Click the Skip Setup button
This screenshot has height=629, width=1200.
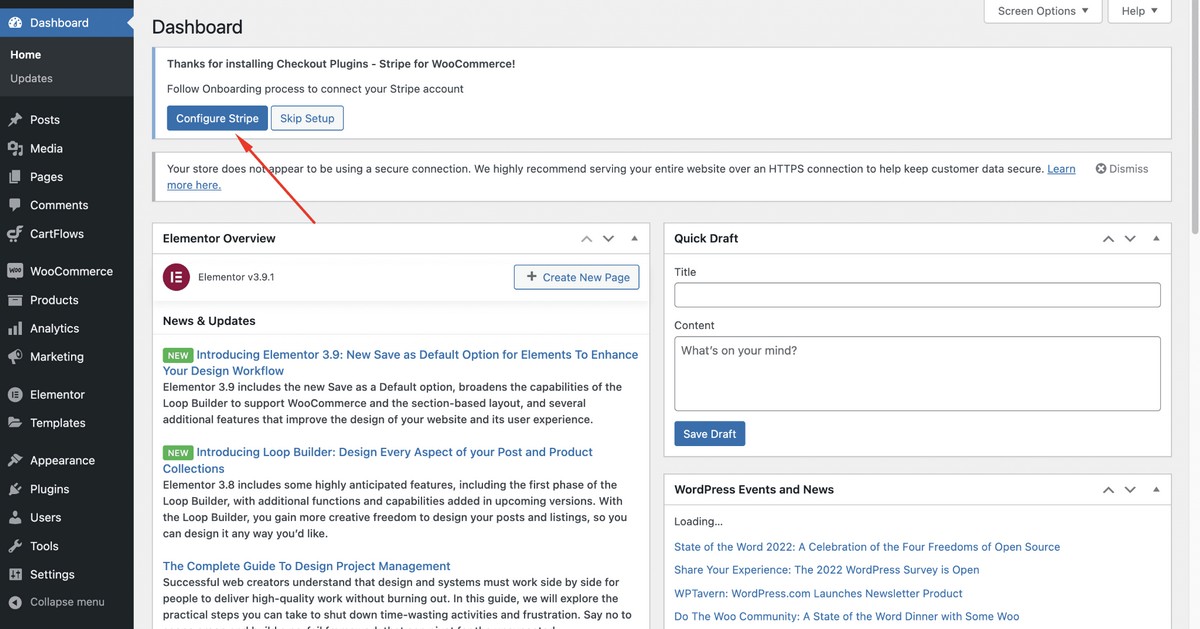[307, 118]
